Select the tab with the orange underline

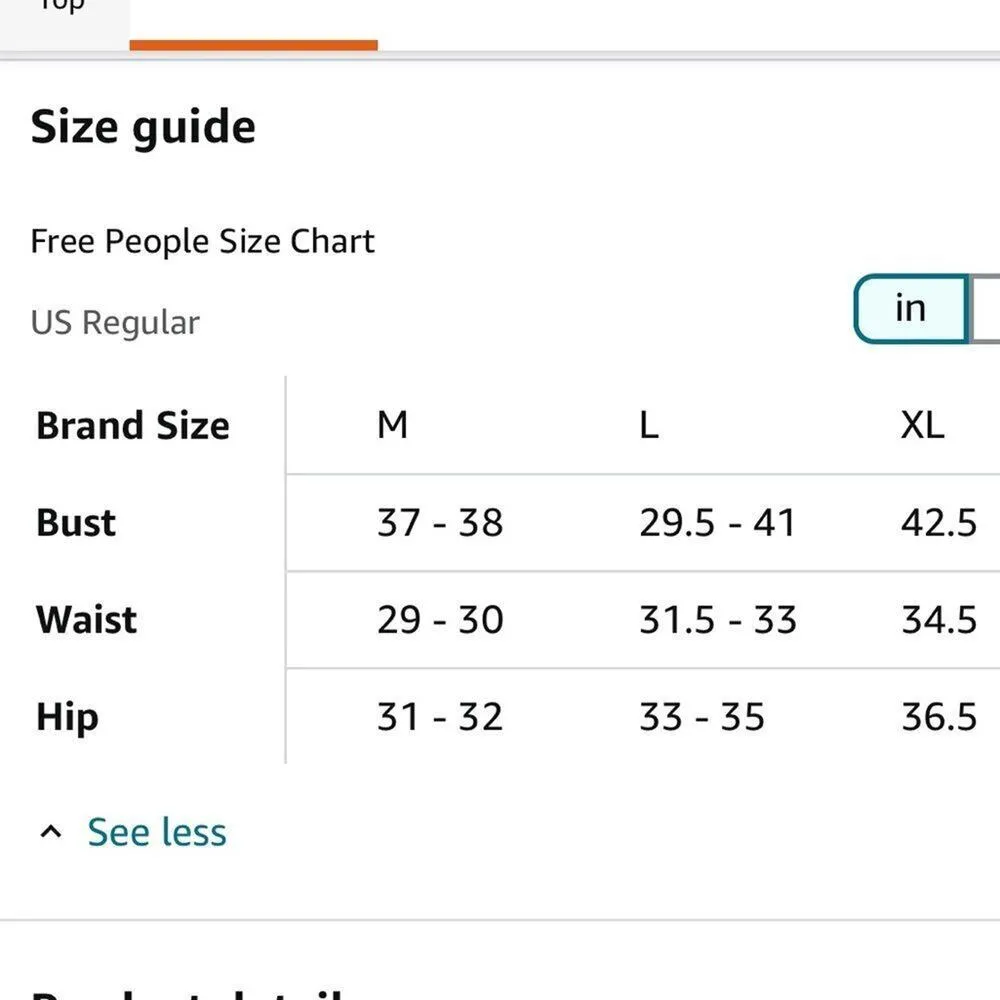coord(253,22)
